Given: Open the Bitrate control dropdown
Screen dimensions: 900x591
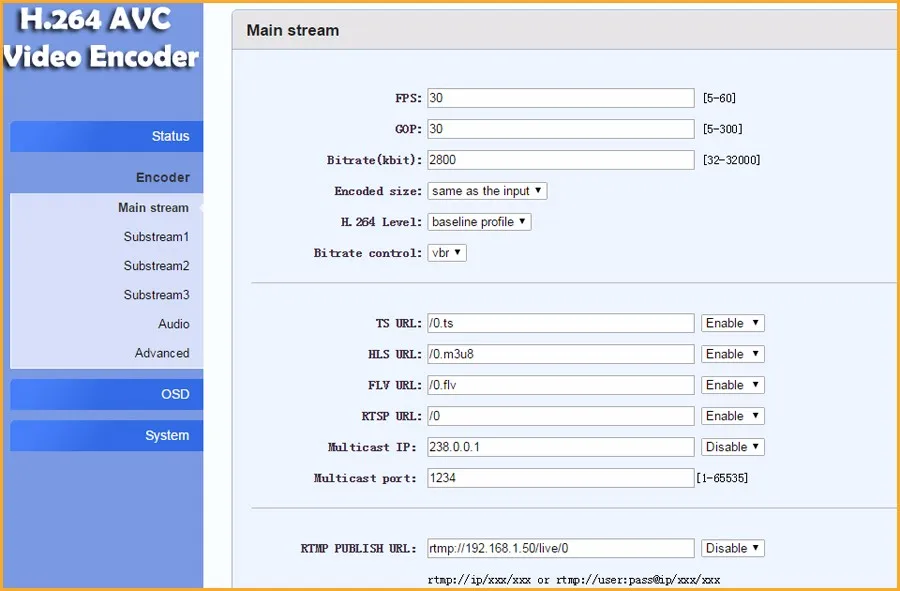Looking at the screenshot, I should (447, 252).
